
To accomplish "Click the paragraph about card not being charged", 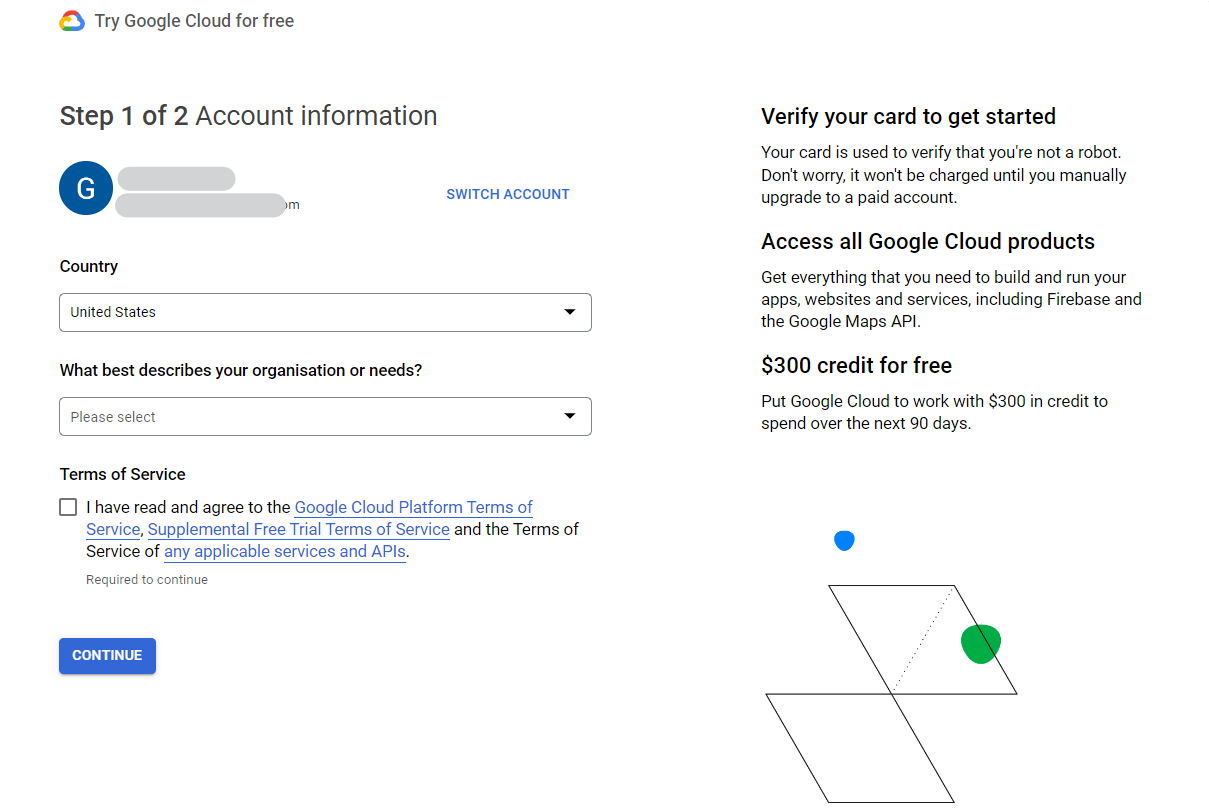I will 944,175.
